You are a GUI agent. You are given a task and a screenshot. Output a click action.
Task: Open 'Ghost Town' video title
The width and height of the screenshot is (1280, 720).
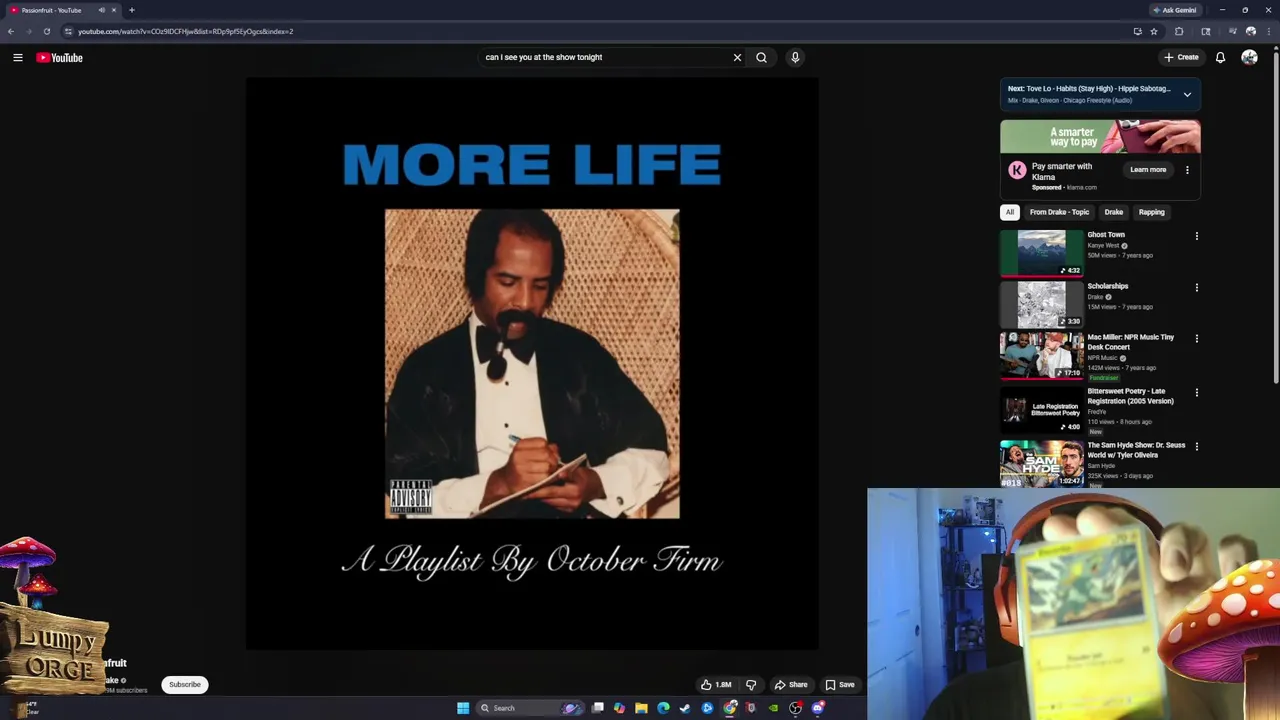pyautogui.click(x=1106, y=235)
